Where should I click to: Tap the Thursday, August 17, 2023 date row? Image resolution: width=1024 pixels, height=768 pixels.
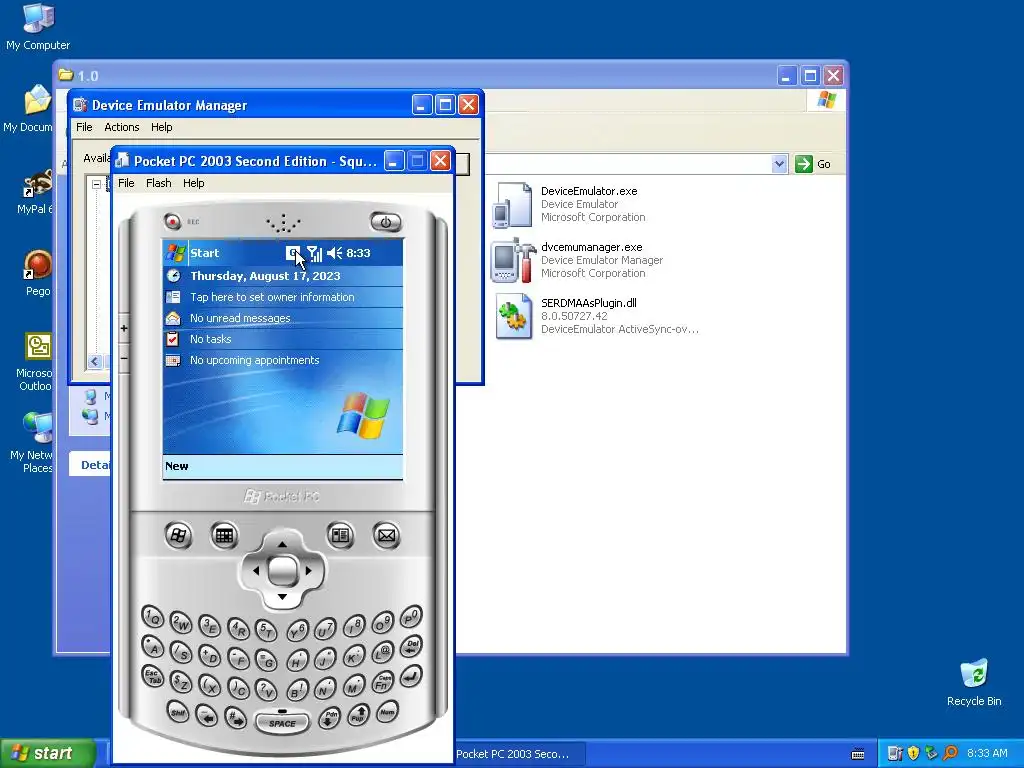pos(282,276)
